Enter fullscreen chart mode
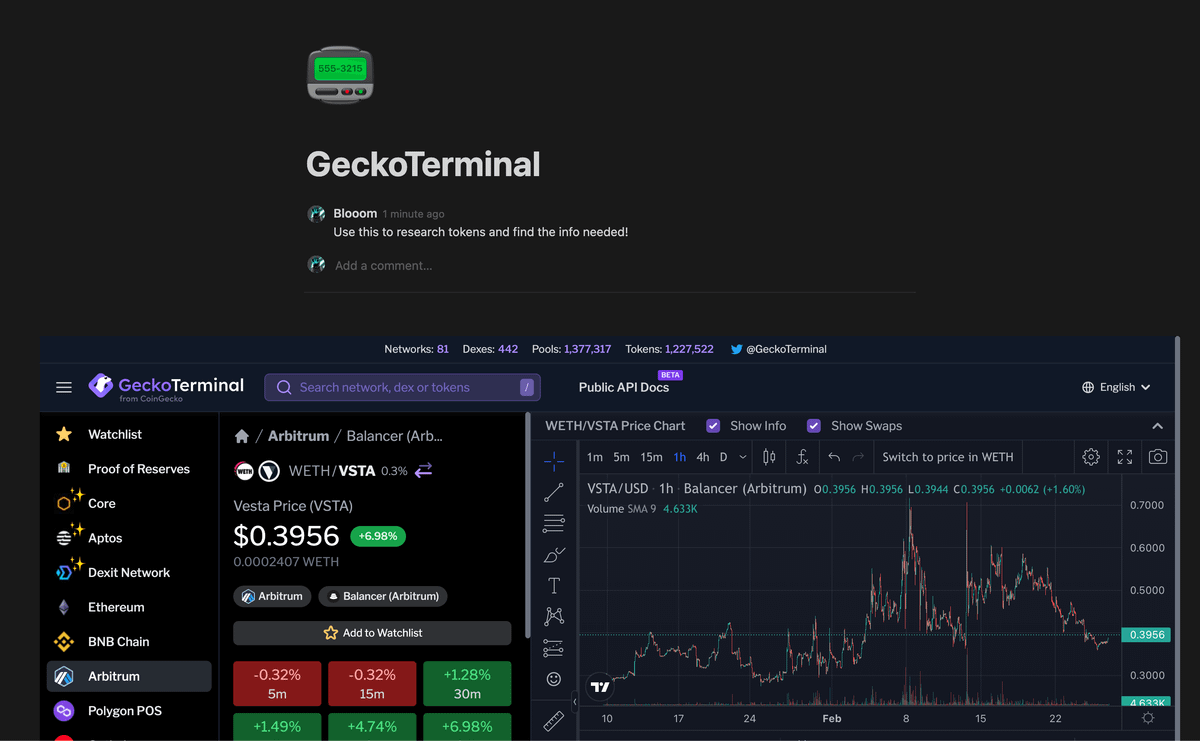This screenshot has height=741, width=1200. (x=1124, y=457)
